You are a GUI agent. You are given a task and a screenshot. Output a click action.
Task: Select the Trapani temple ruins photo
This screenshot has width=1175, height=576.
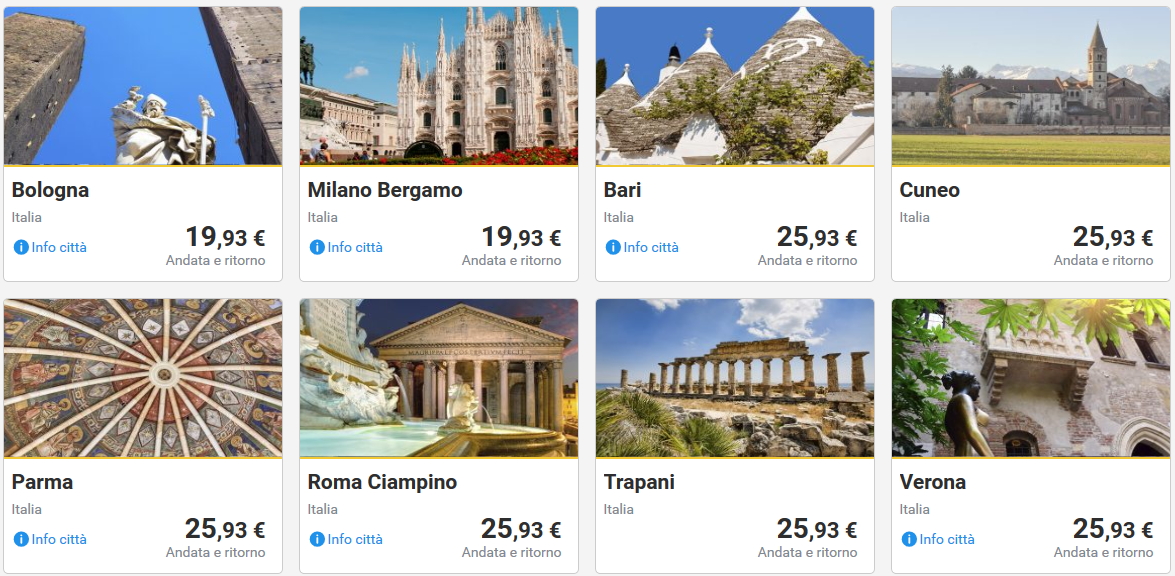point(735,378)
